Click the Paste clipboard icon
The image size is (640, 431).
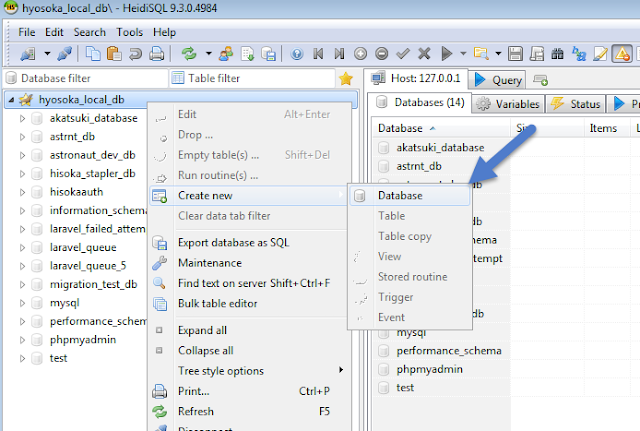pyautogui.click(x=114, y=54)
